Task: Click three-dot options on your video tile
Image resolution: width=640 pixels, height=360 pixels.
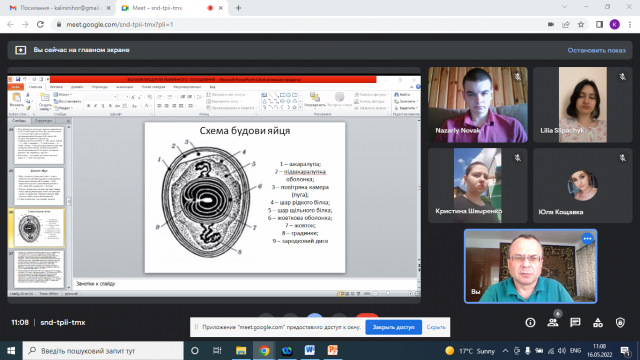Action: pos(587,238)
